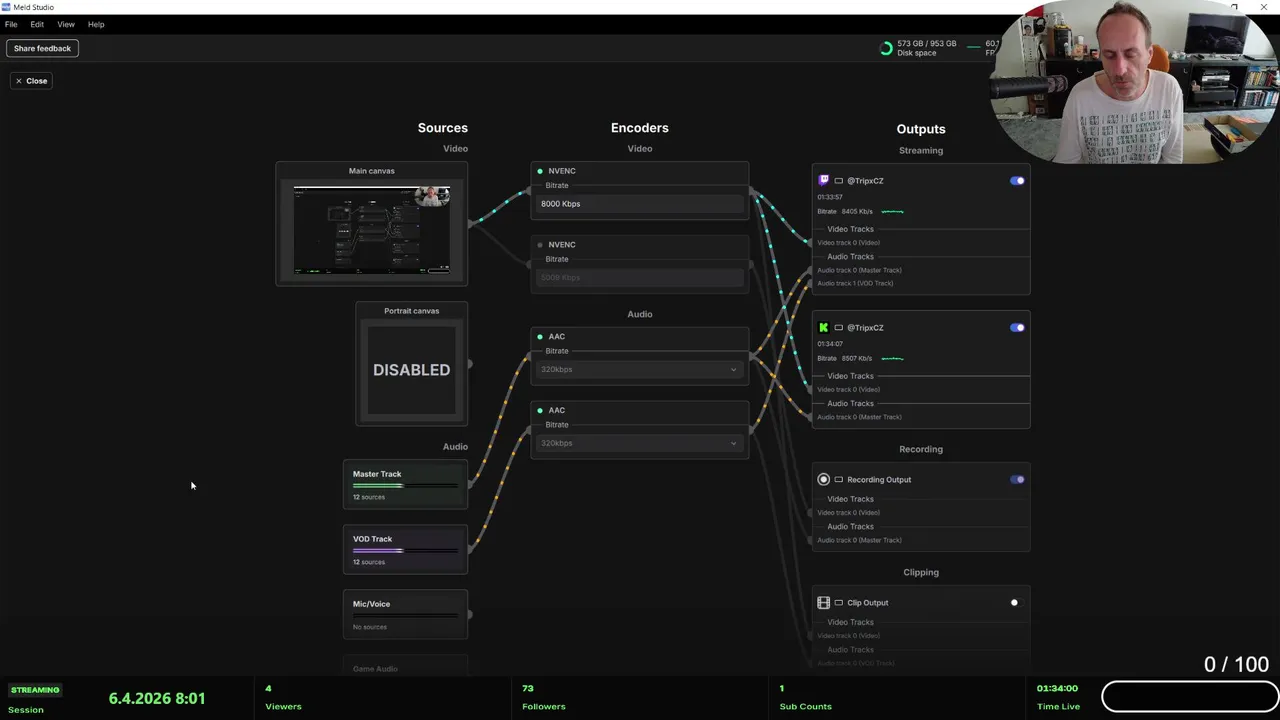1280x720 pixels.
Task: Click the disk space ring indicator
Action: coord(886,48)
